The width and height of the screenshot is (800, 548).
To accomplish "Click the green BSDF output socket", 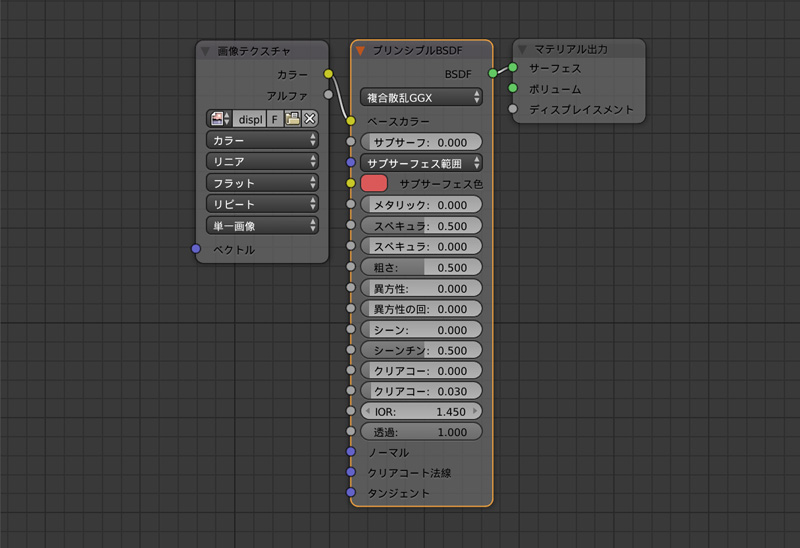I will click(493, 73).
